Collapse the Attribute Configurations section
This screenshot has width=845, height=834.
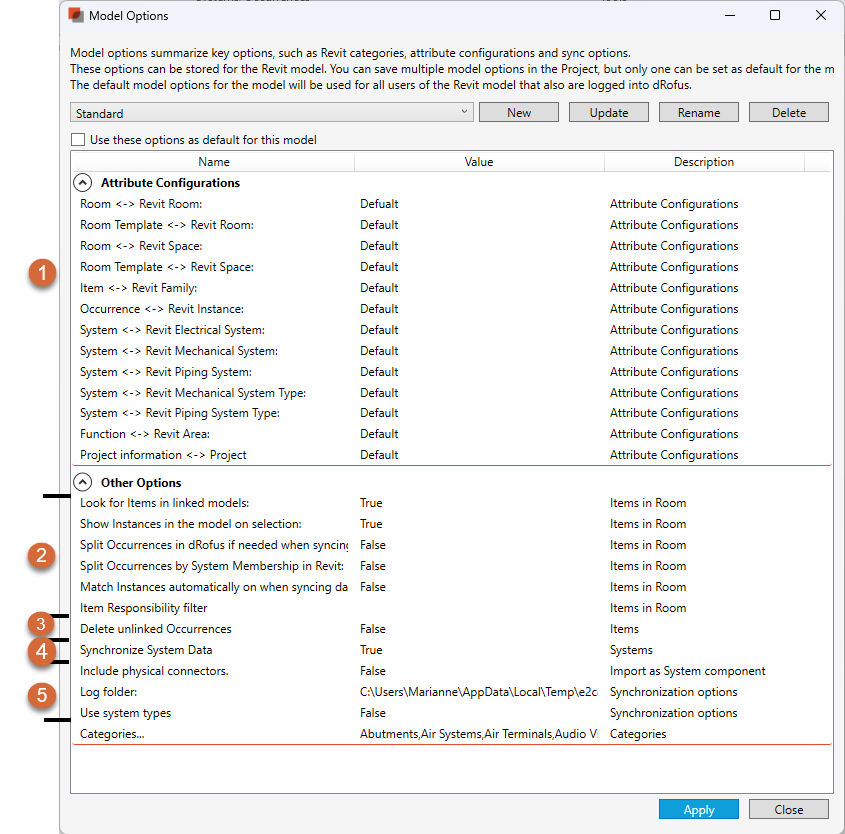[x=82, y=183]
